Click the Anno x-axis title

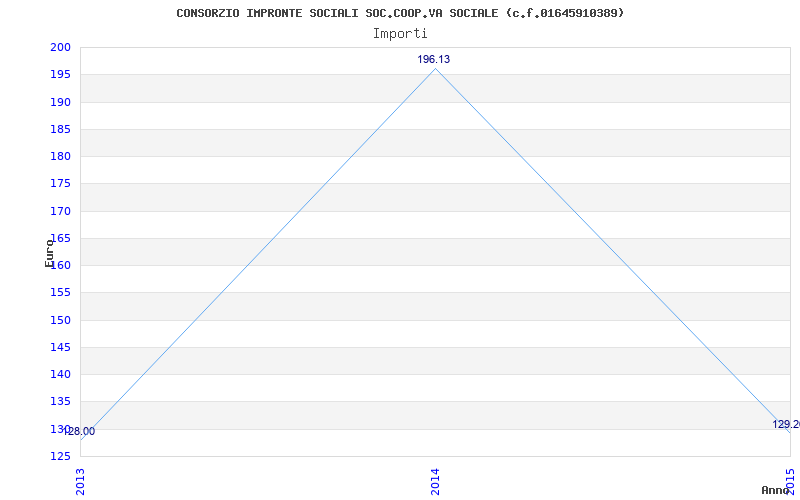click(x=778, y=490)
